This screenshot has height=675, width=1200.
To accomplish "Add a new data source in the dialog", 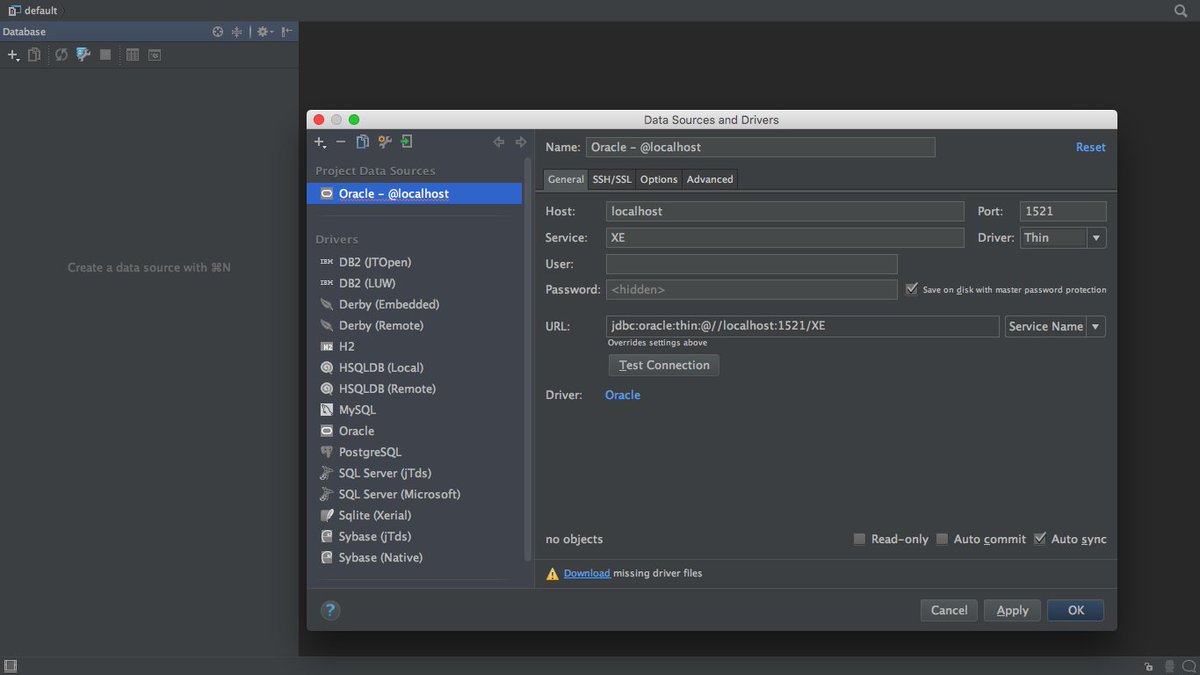I will click(320, 142).
